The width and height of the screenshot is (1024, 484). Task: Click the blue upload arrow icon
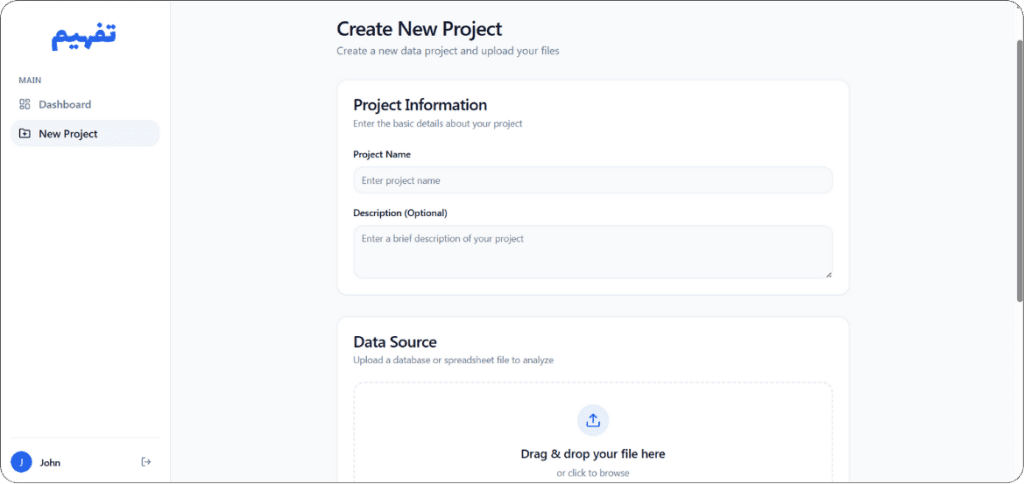[593, 420]
